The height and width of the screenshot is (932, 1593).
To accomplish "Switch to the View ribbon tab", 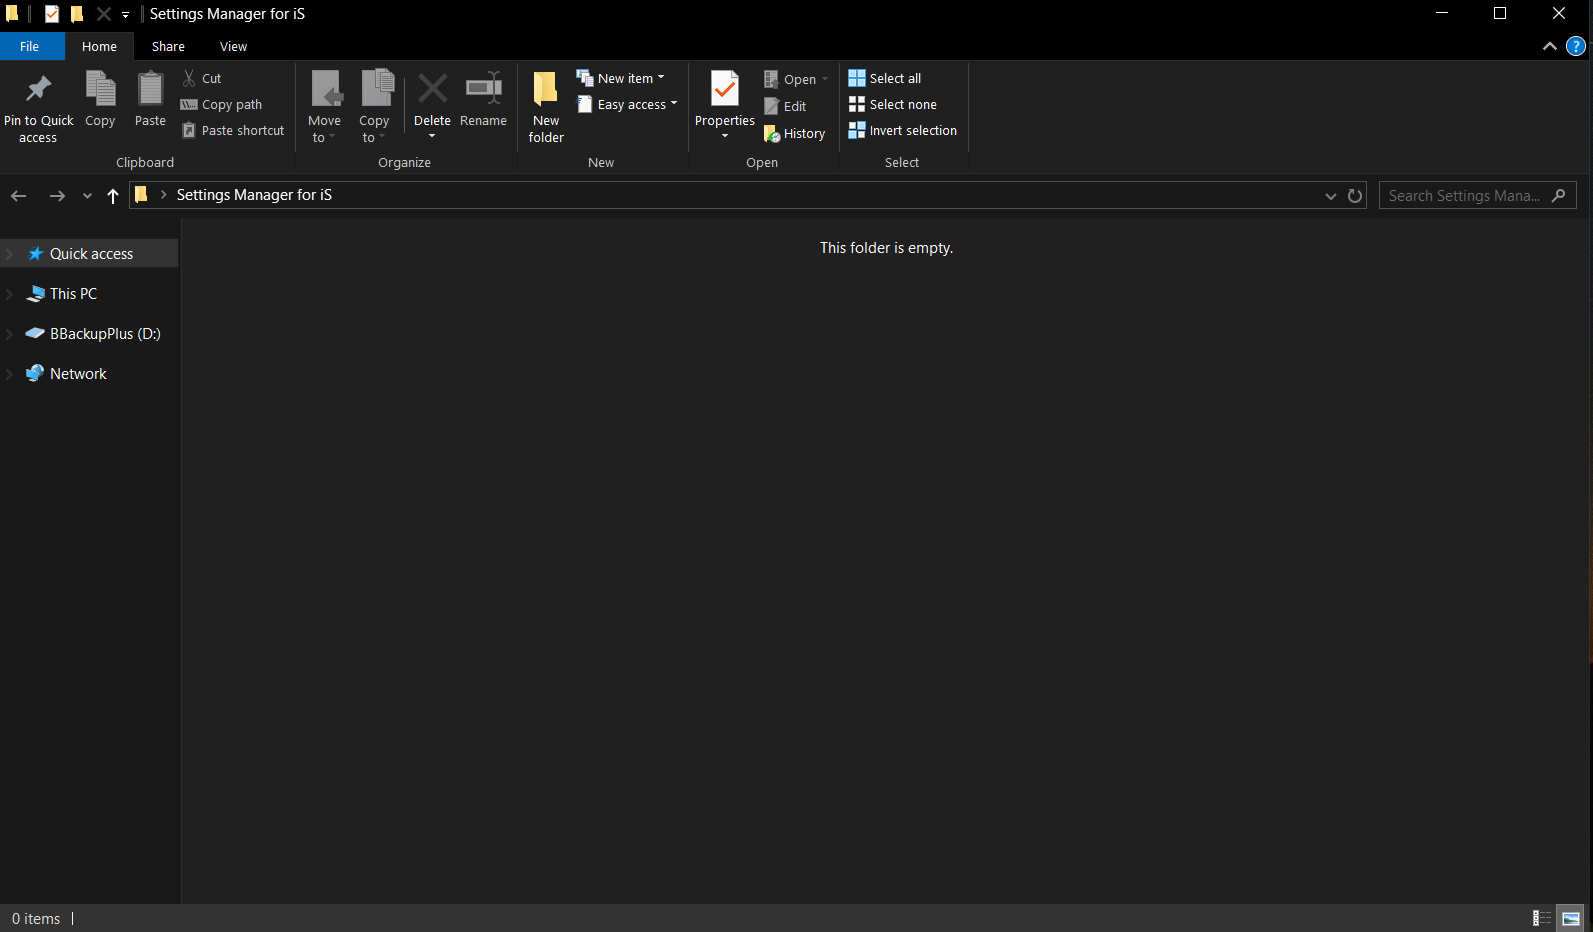I will [x=233, y=47].
